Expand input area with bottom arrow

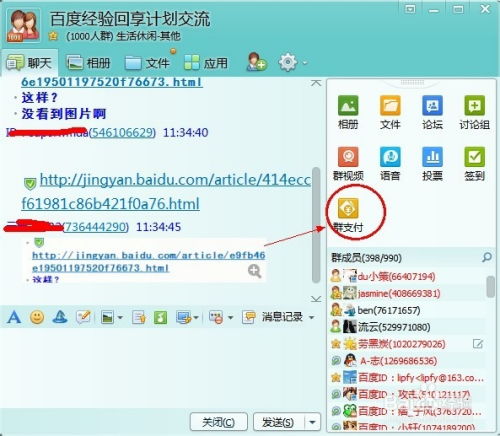[x=316, y=299]
